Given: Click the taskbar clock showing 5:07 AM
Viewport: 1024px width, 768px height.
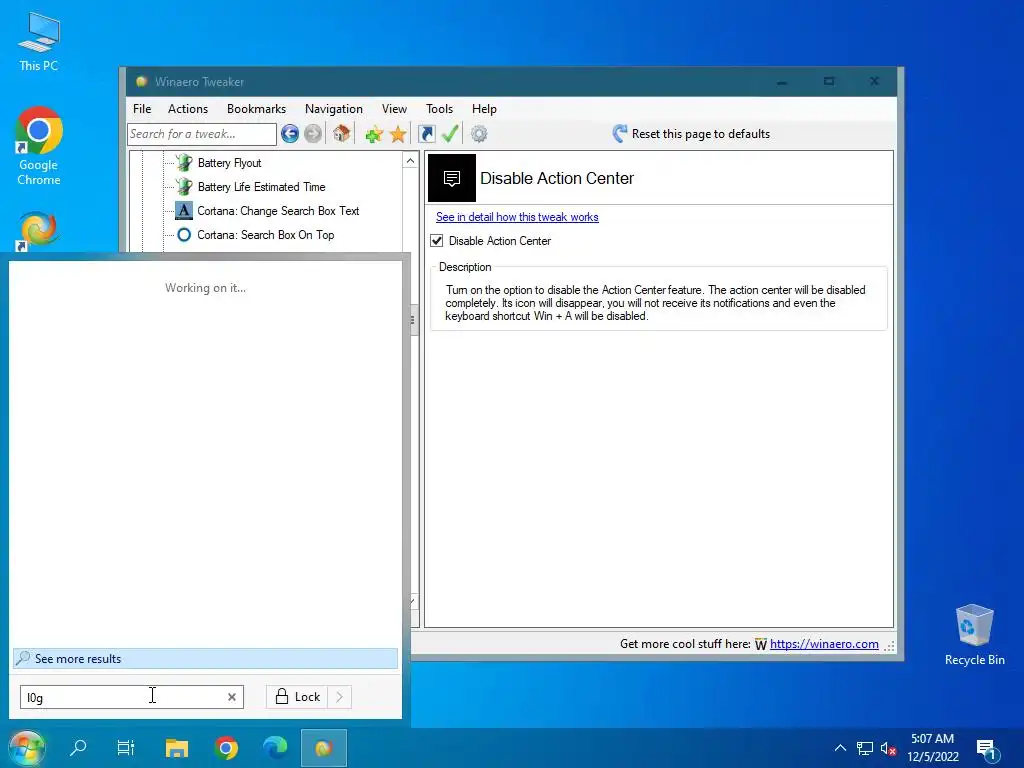Looking at the screenshot, I should (x=933, y=748).
